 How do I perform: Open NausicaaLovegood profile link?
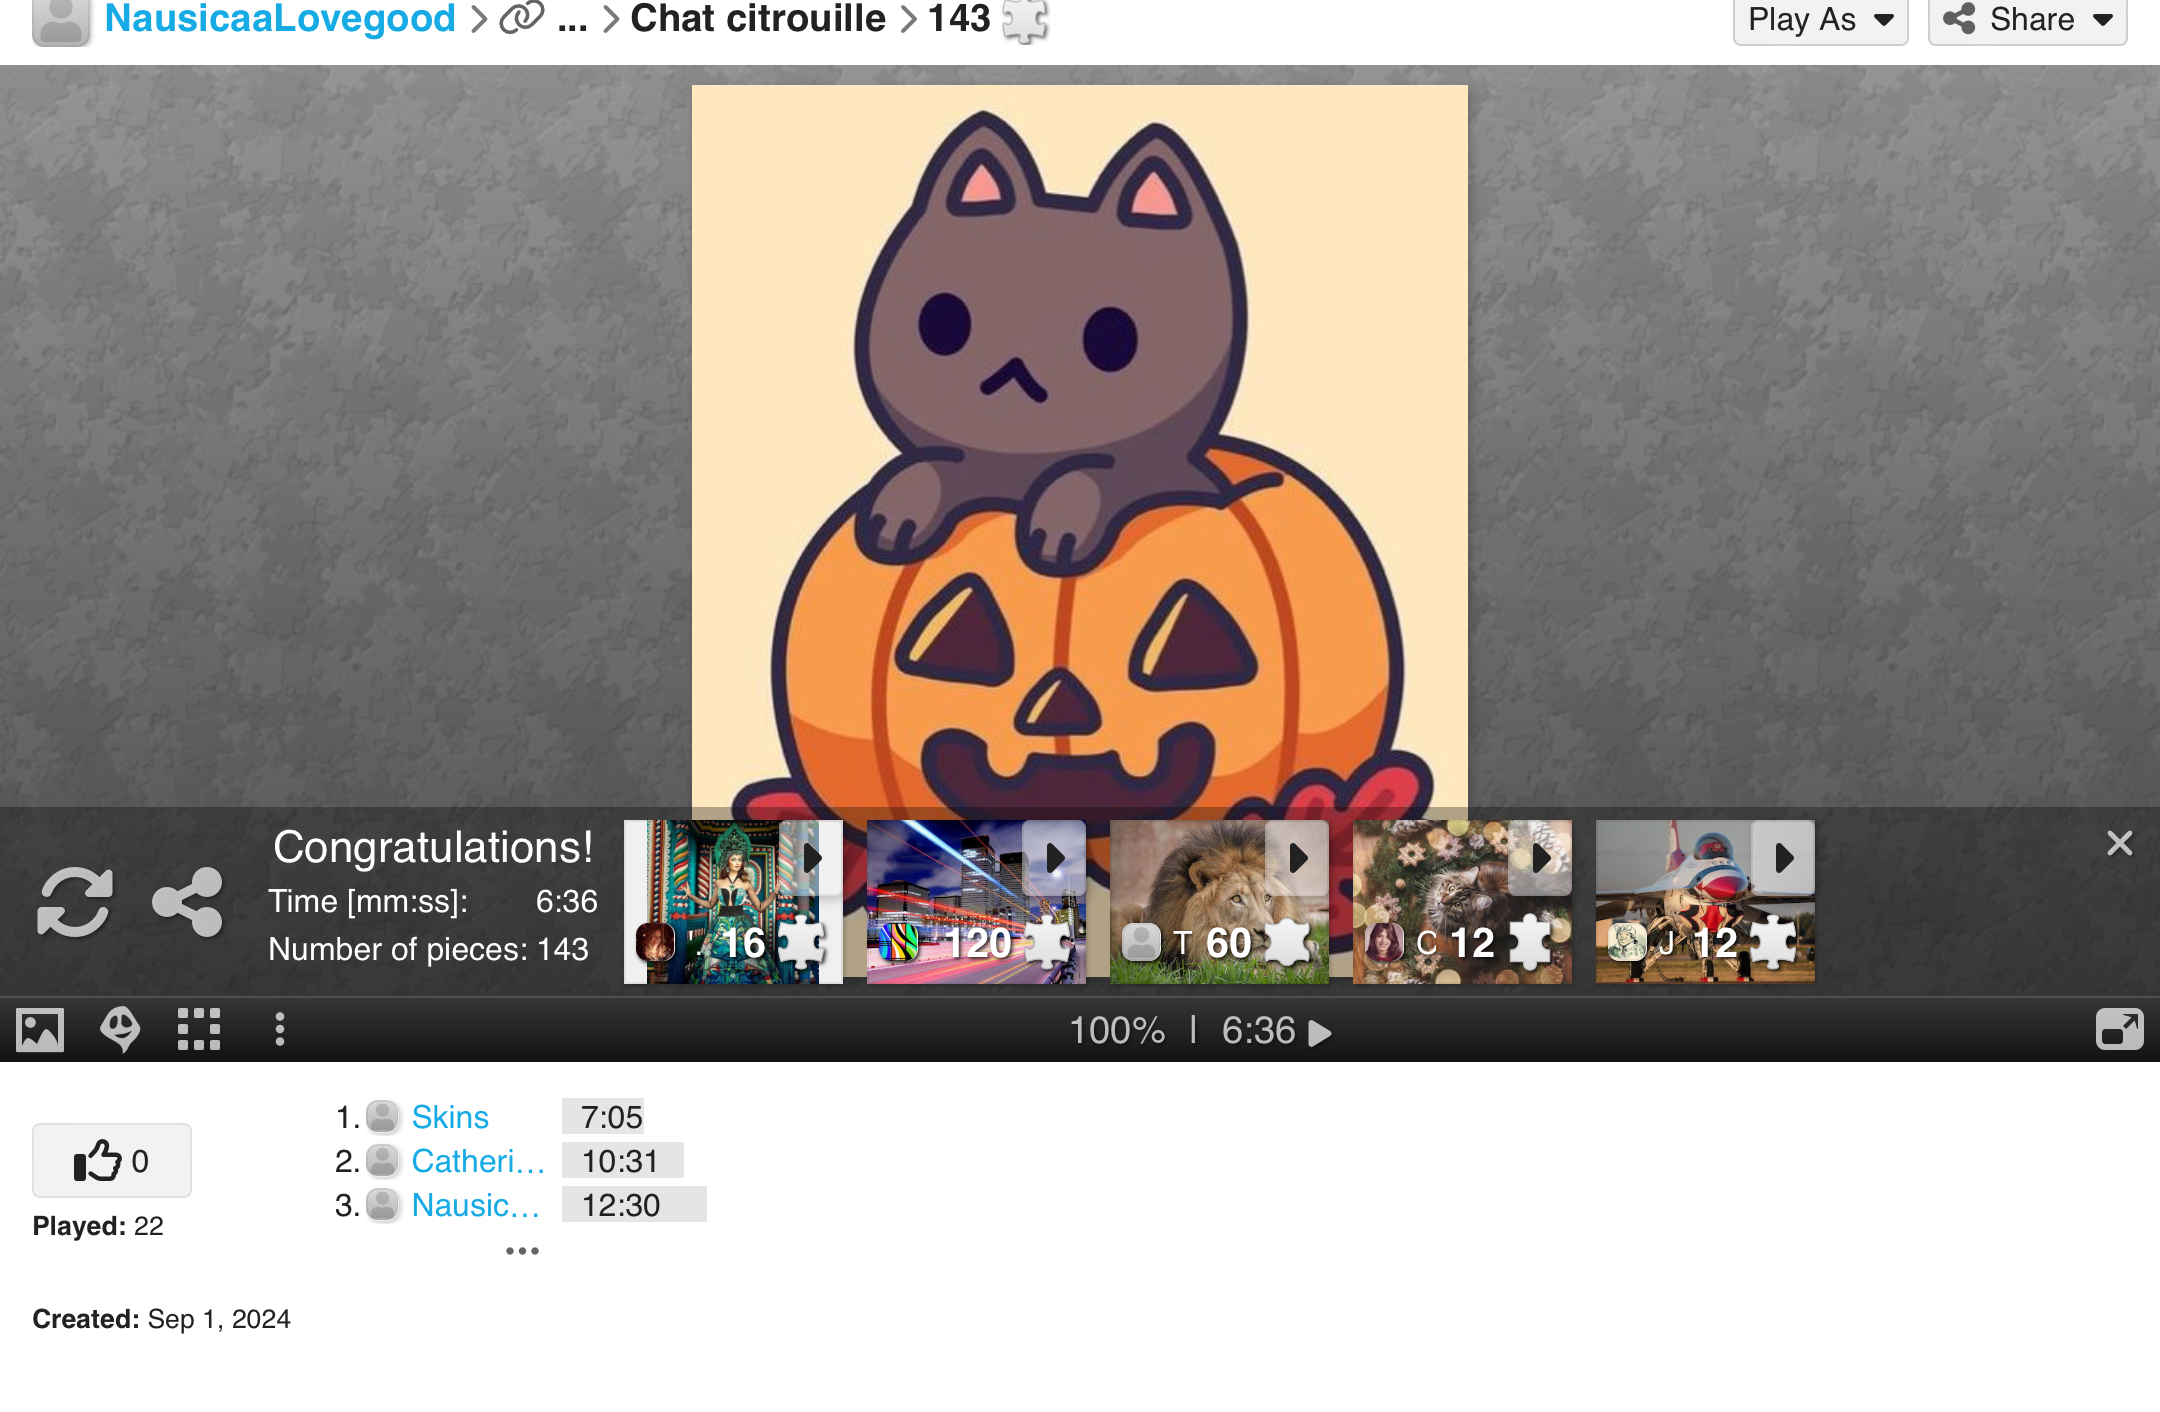click(x=280, y=20)
